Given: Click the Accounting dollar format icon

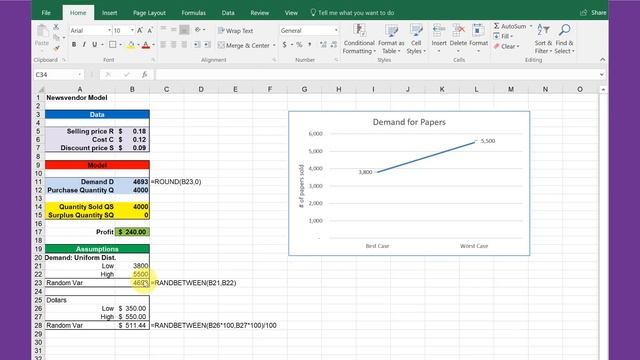Looking at the screenshot, I should point(284,45).
